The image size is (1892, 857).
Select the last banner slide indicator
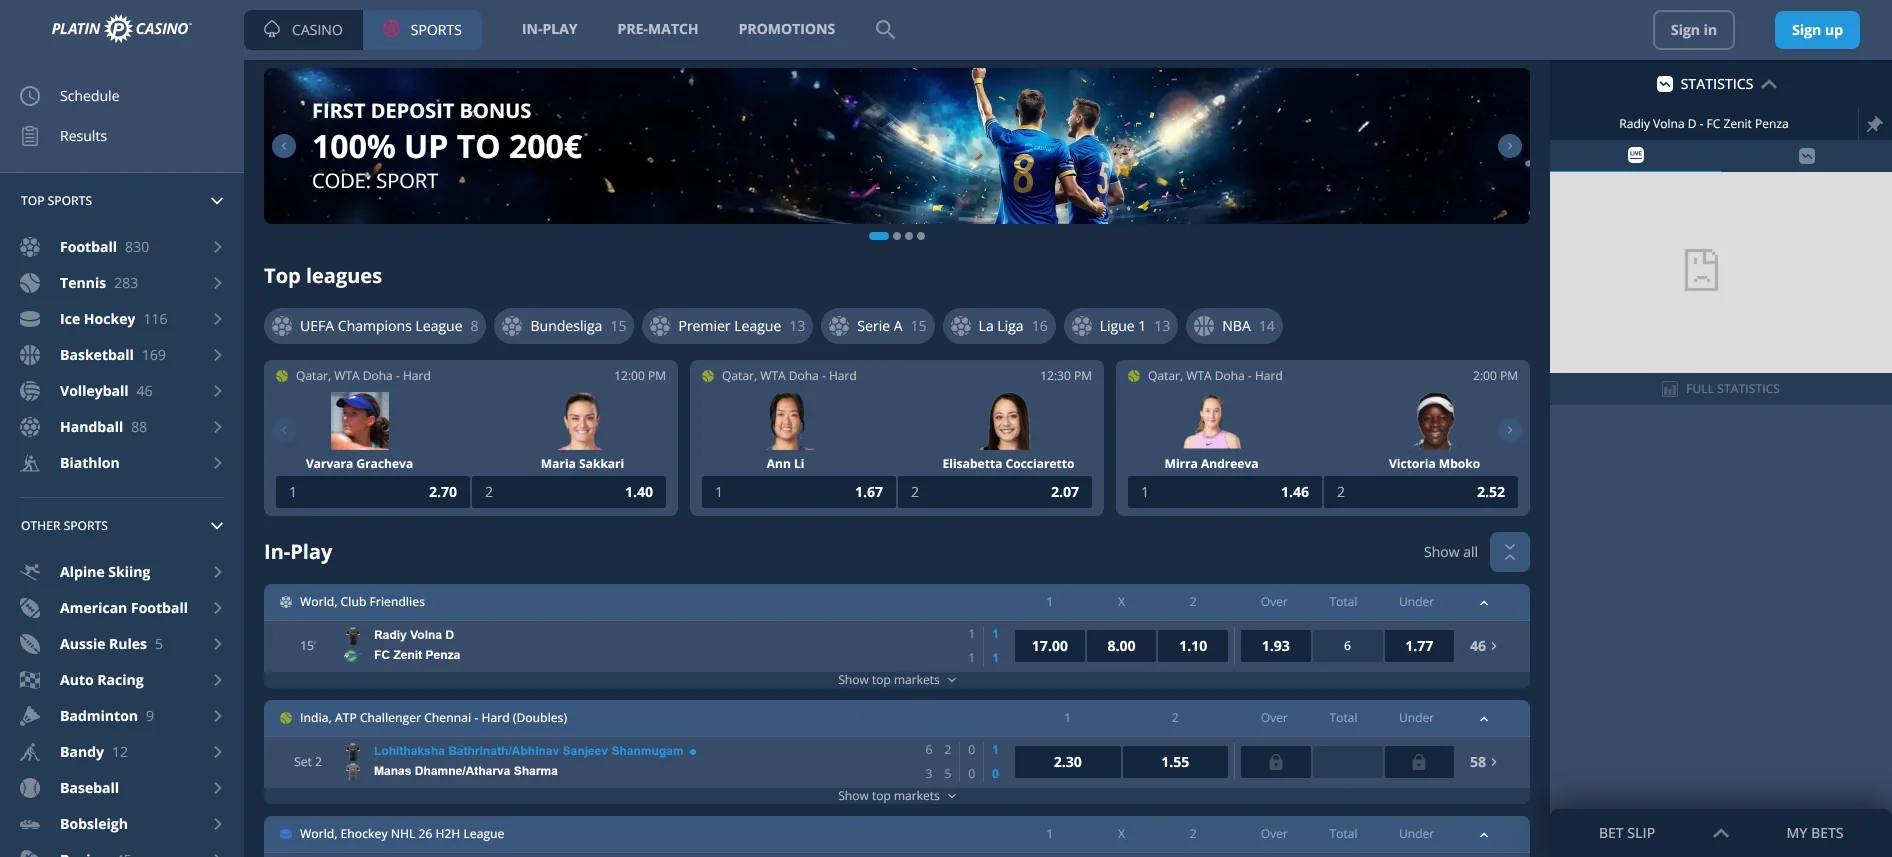pyautogui.click(x=921, y=236)
